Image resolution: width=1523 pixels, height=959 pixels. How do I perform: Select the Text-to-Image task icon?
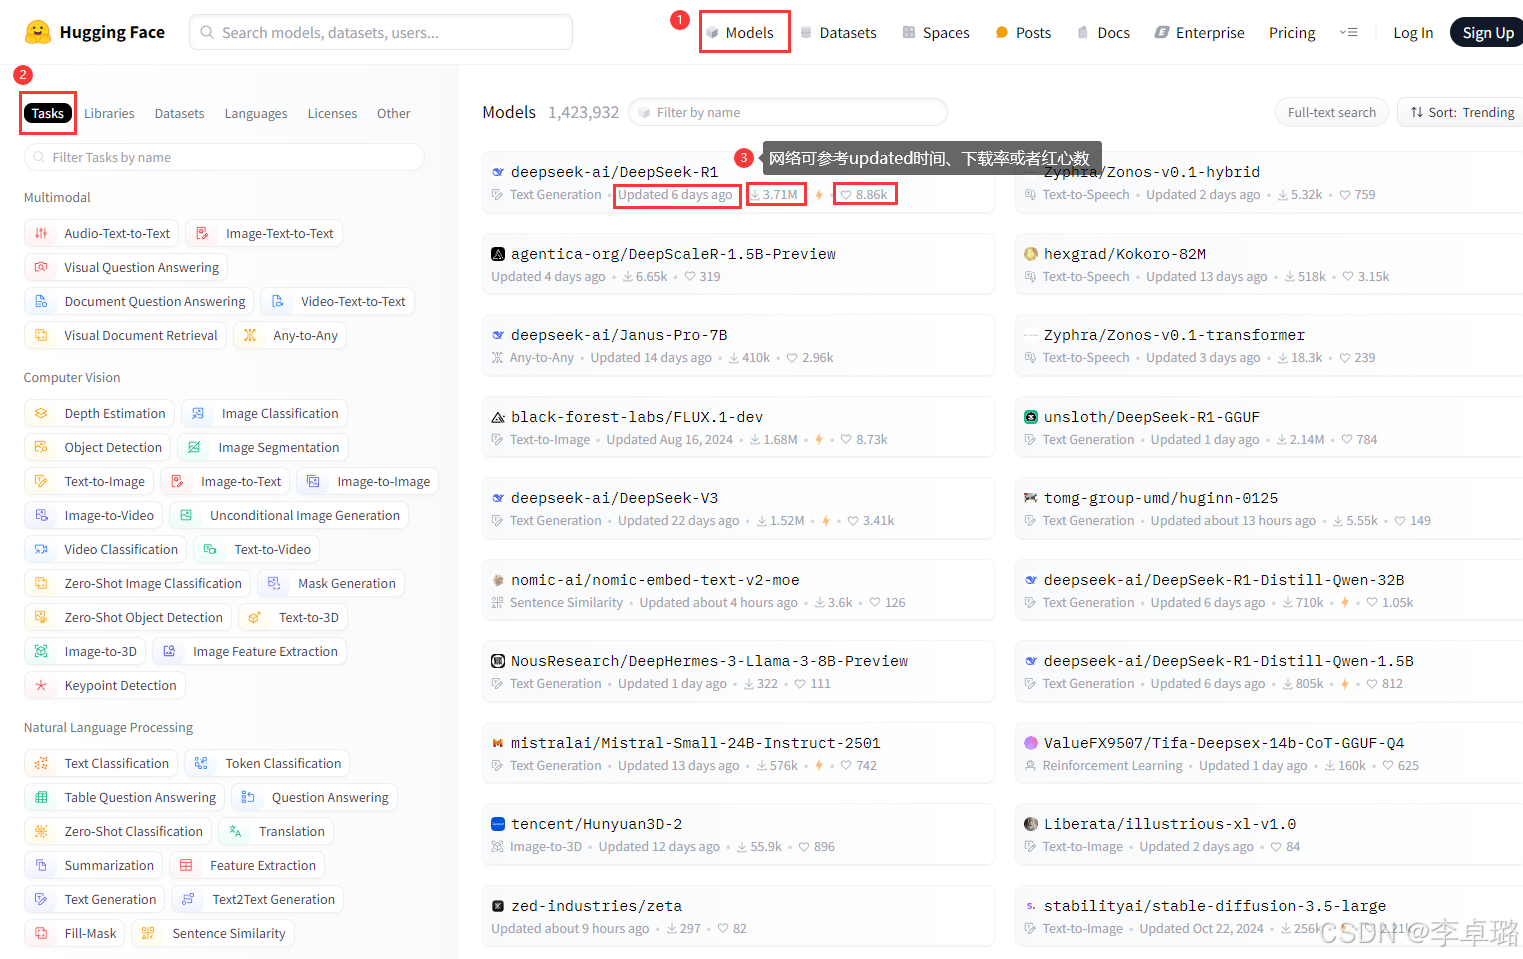click(x=41, y=481)
